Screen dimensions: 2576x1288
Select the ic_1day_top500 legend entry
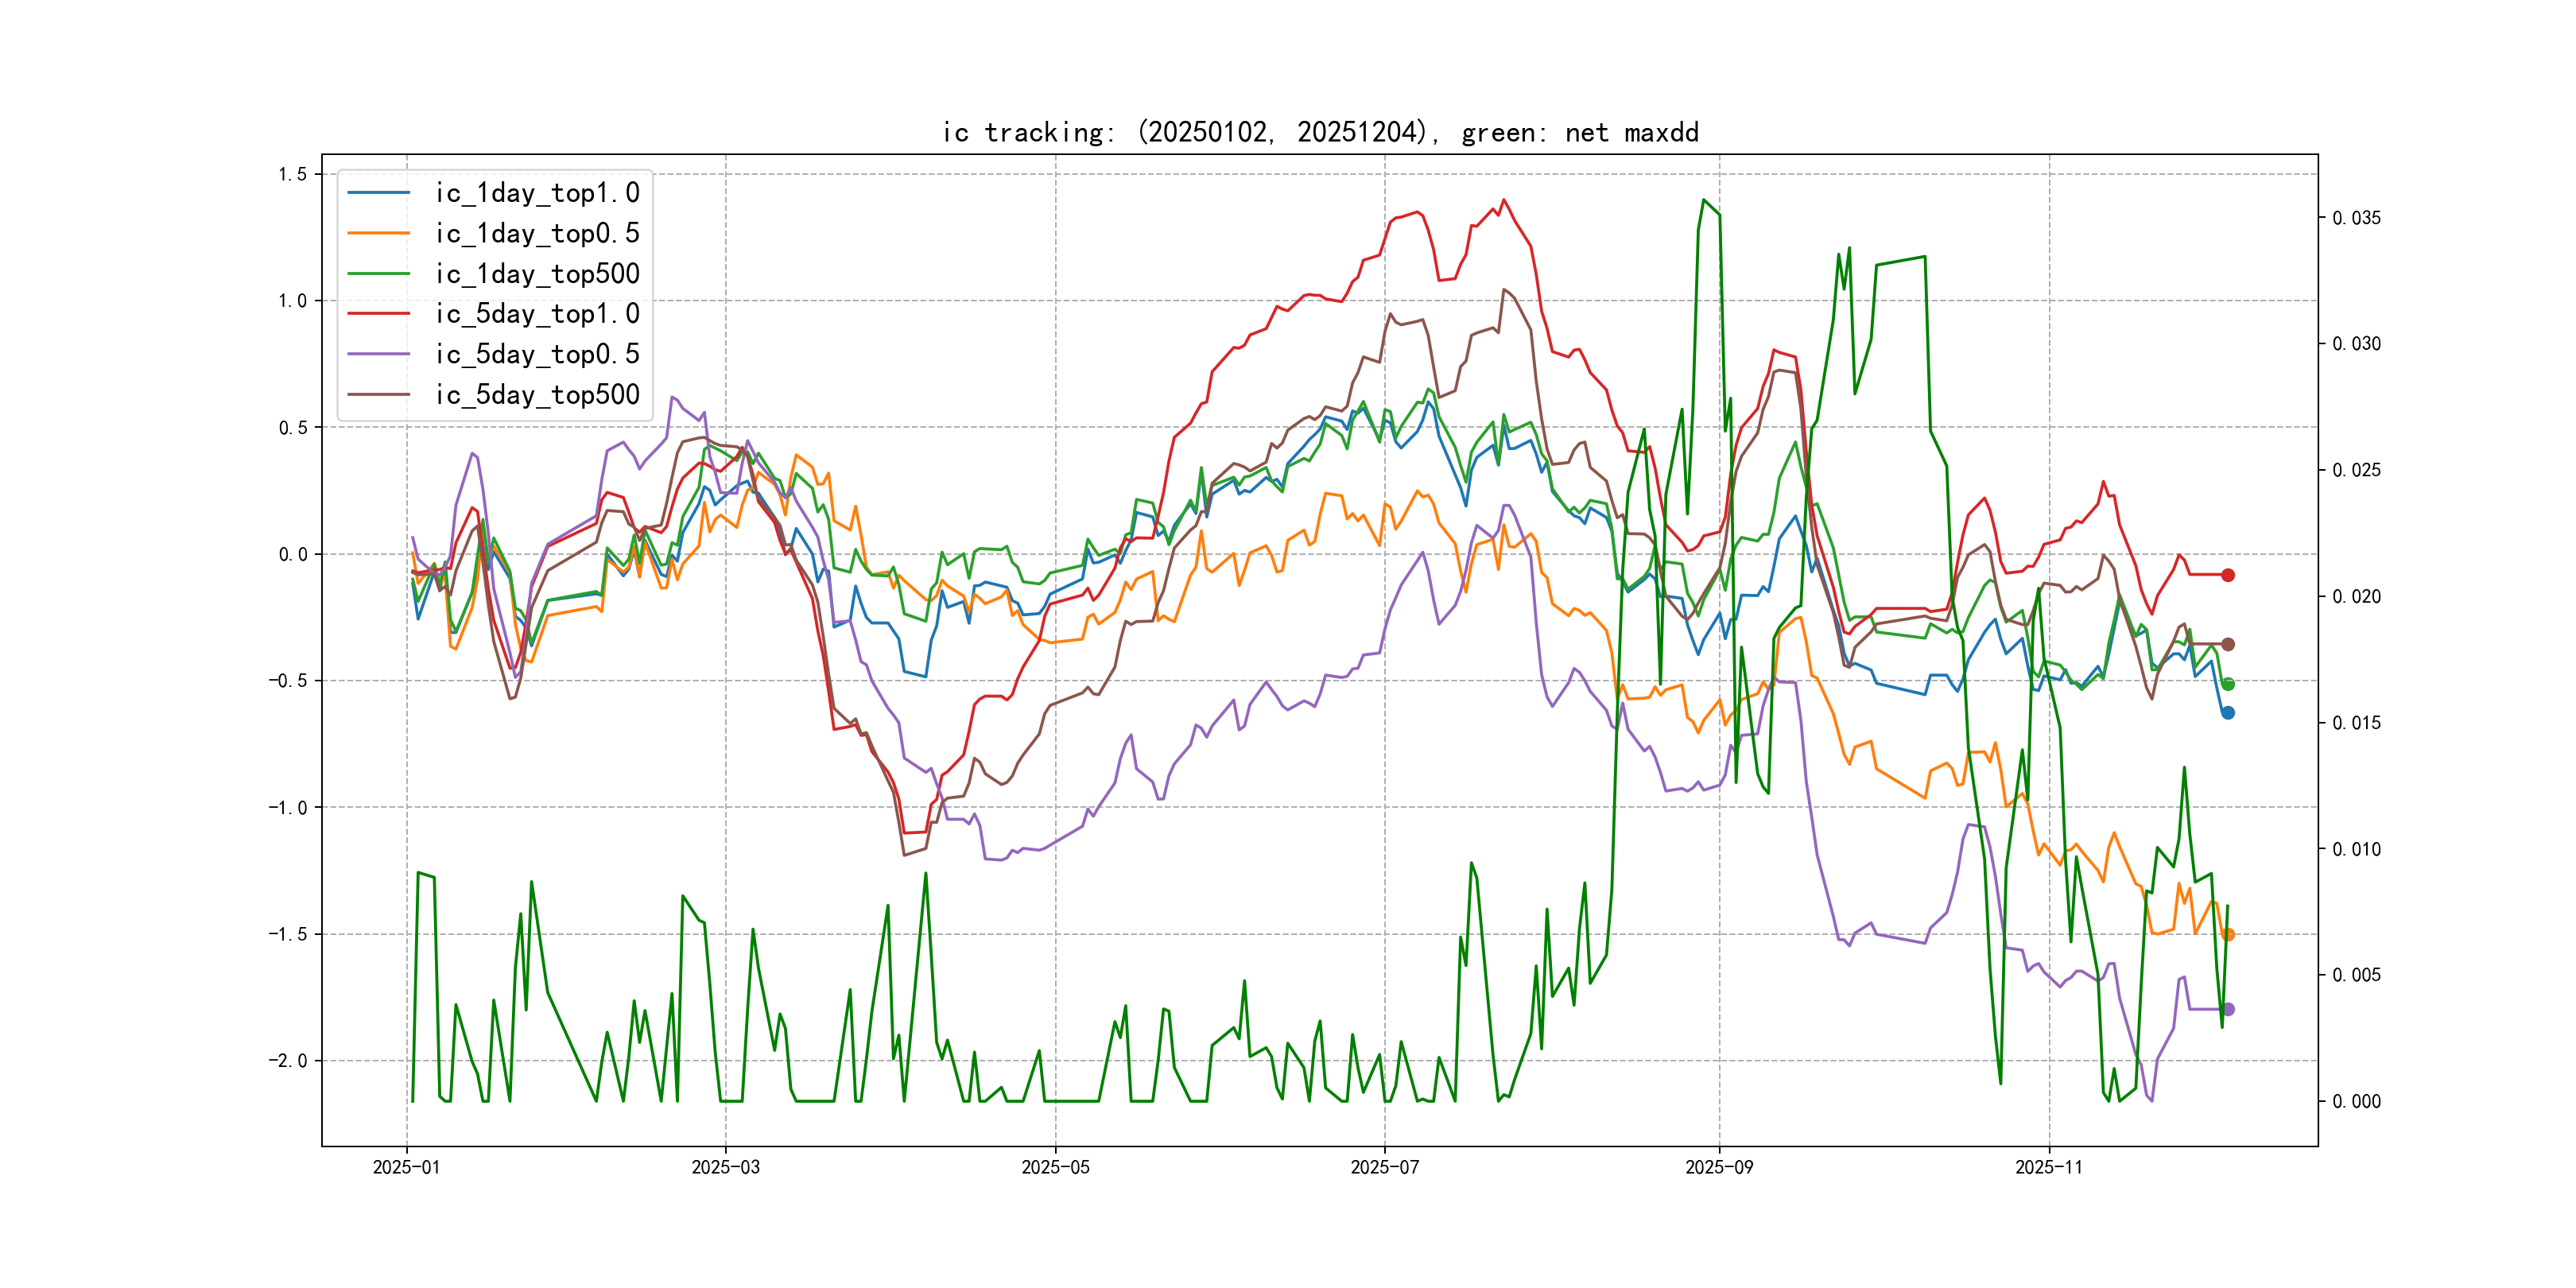pyautogui.click(x=537, y=274)
